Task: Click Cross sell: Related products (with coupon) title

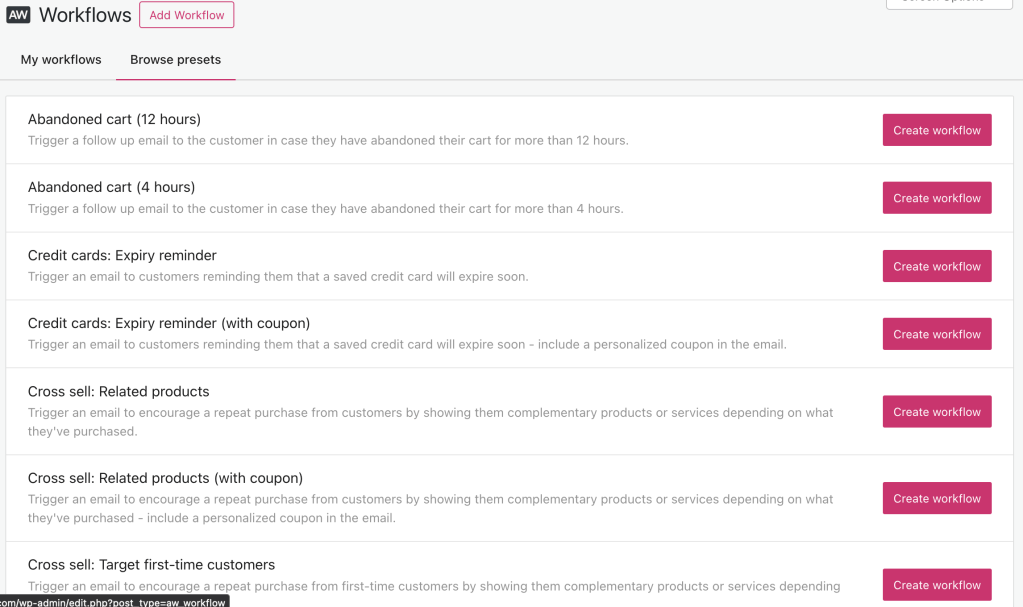Action: [165, 478]
